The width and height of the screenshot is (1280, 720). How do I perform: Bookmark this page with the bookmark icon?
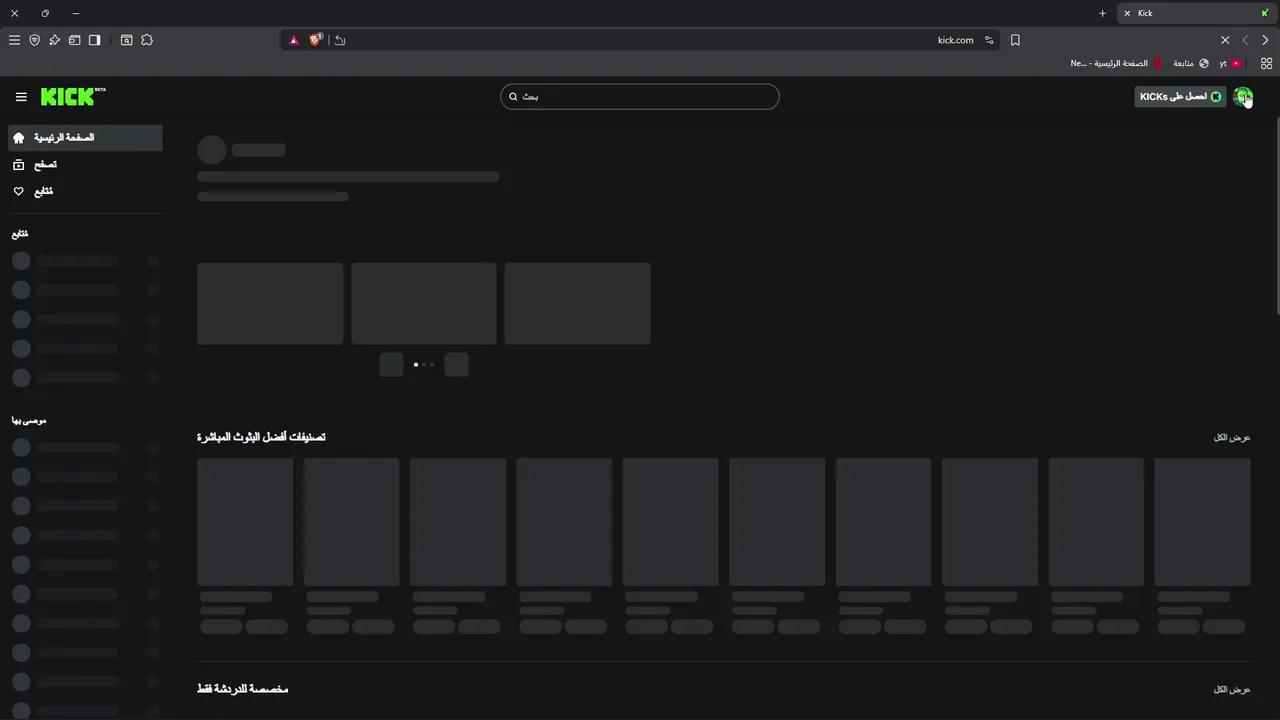click(x=1015, y=40)
